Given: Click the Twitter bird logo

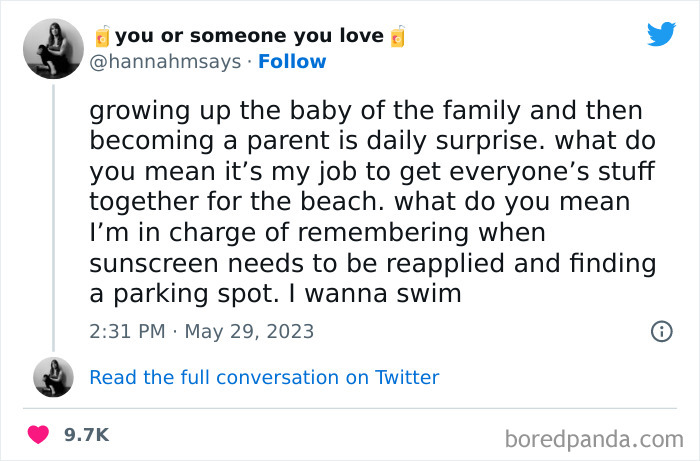Looking at the screenshot, I should click(661, 34).
